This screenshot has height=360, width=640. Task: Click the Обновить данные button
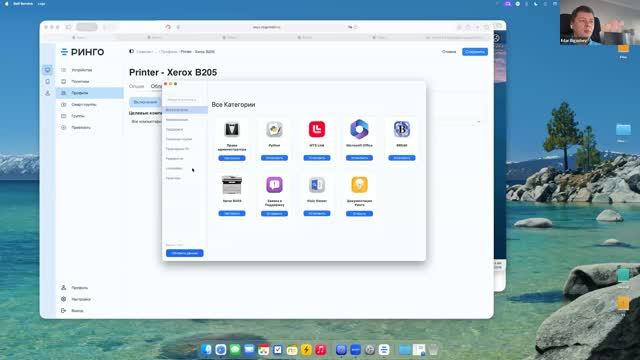(184, 253)
